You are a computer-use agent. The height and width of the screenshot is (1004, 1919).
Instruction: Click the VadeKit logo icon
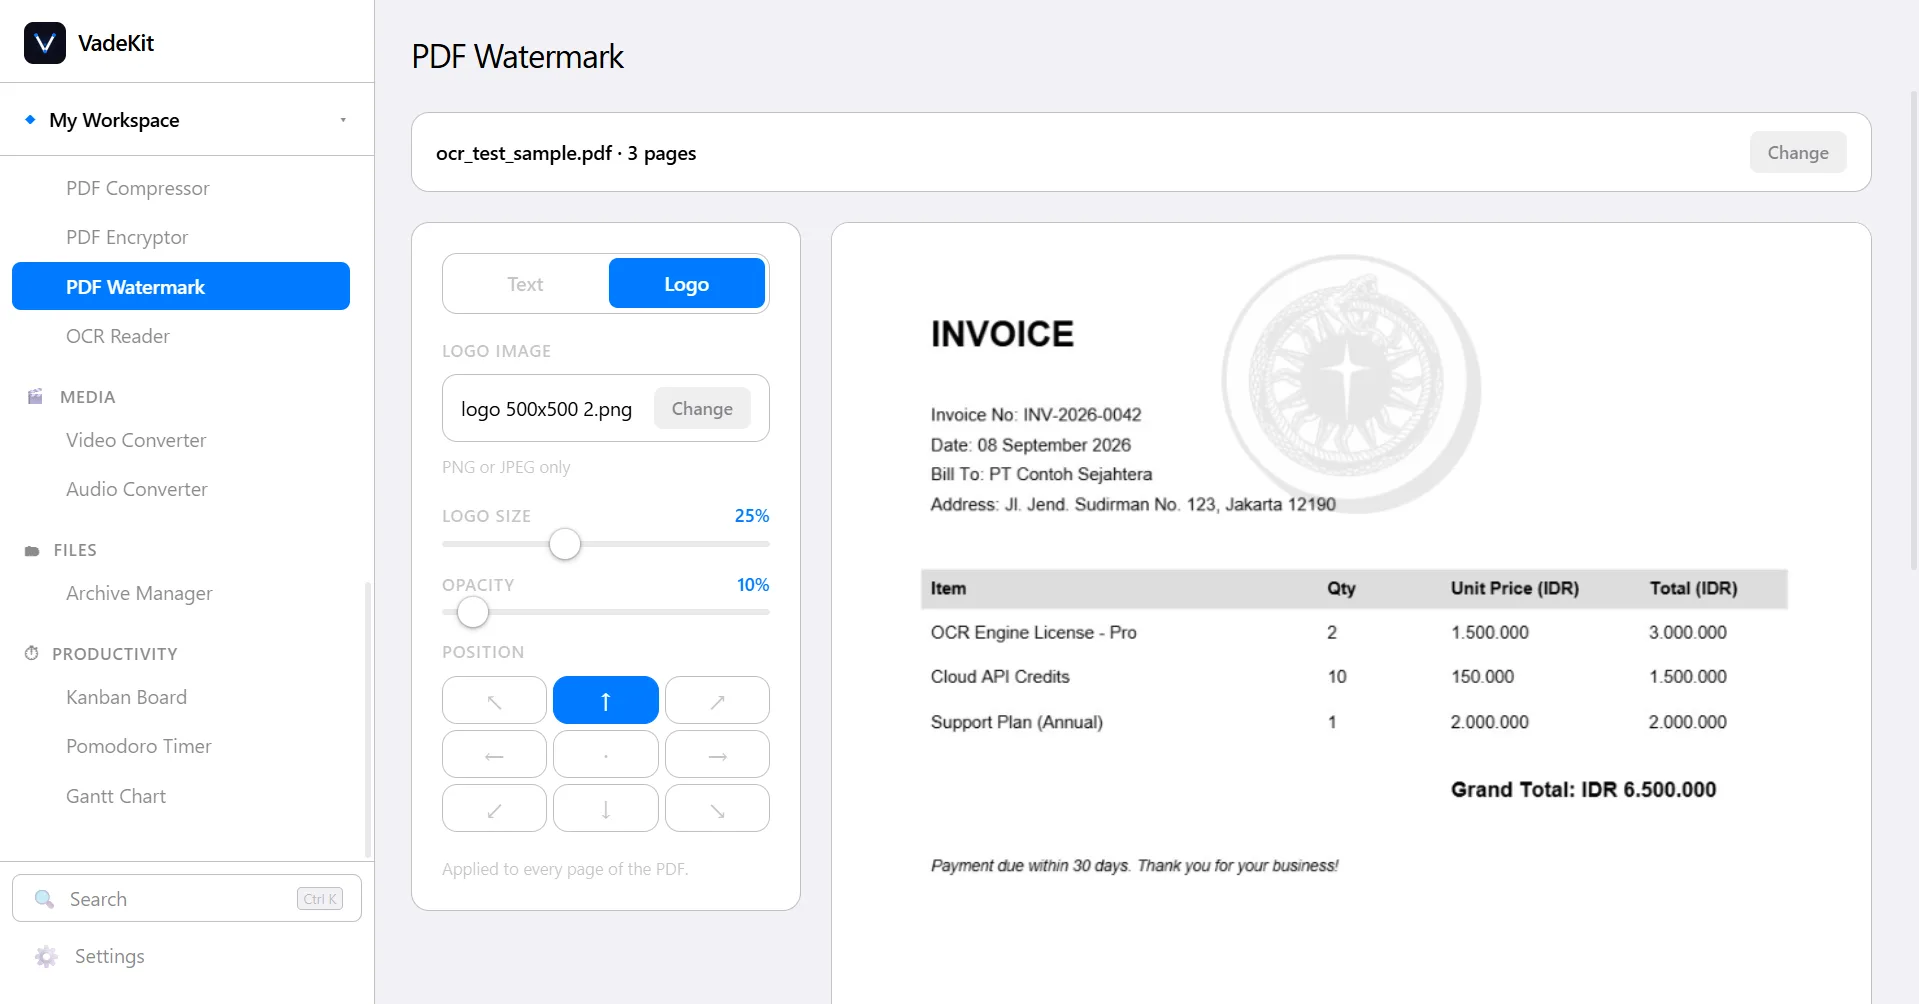(x=45, y=43)
